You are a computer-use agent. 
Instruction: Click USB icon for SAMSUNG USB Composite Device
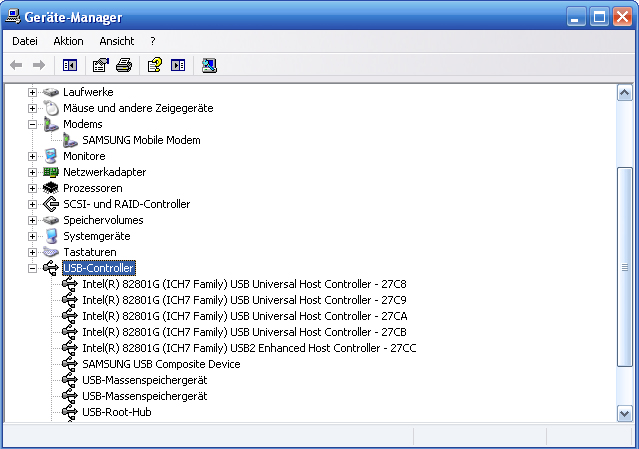tap(70, 364)
